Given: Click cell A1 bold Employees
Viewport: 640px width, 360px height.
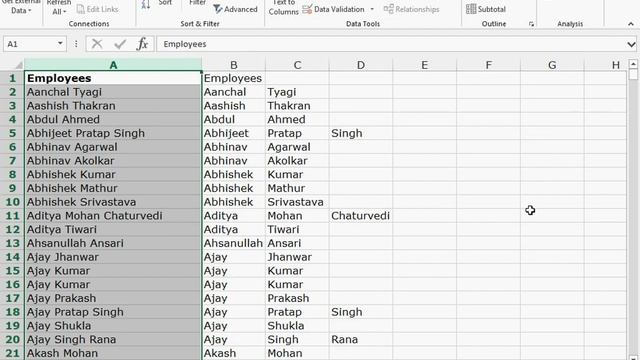Looking at the screenshot, I should (x=113, y=78).
